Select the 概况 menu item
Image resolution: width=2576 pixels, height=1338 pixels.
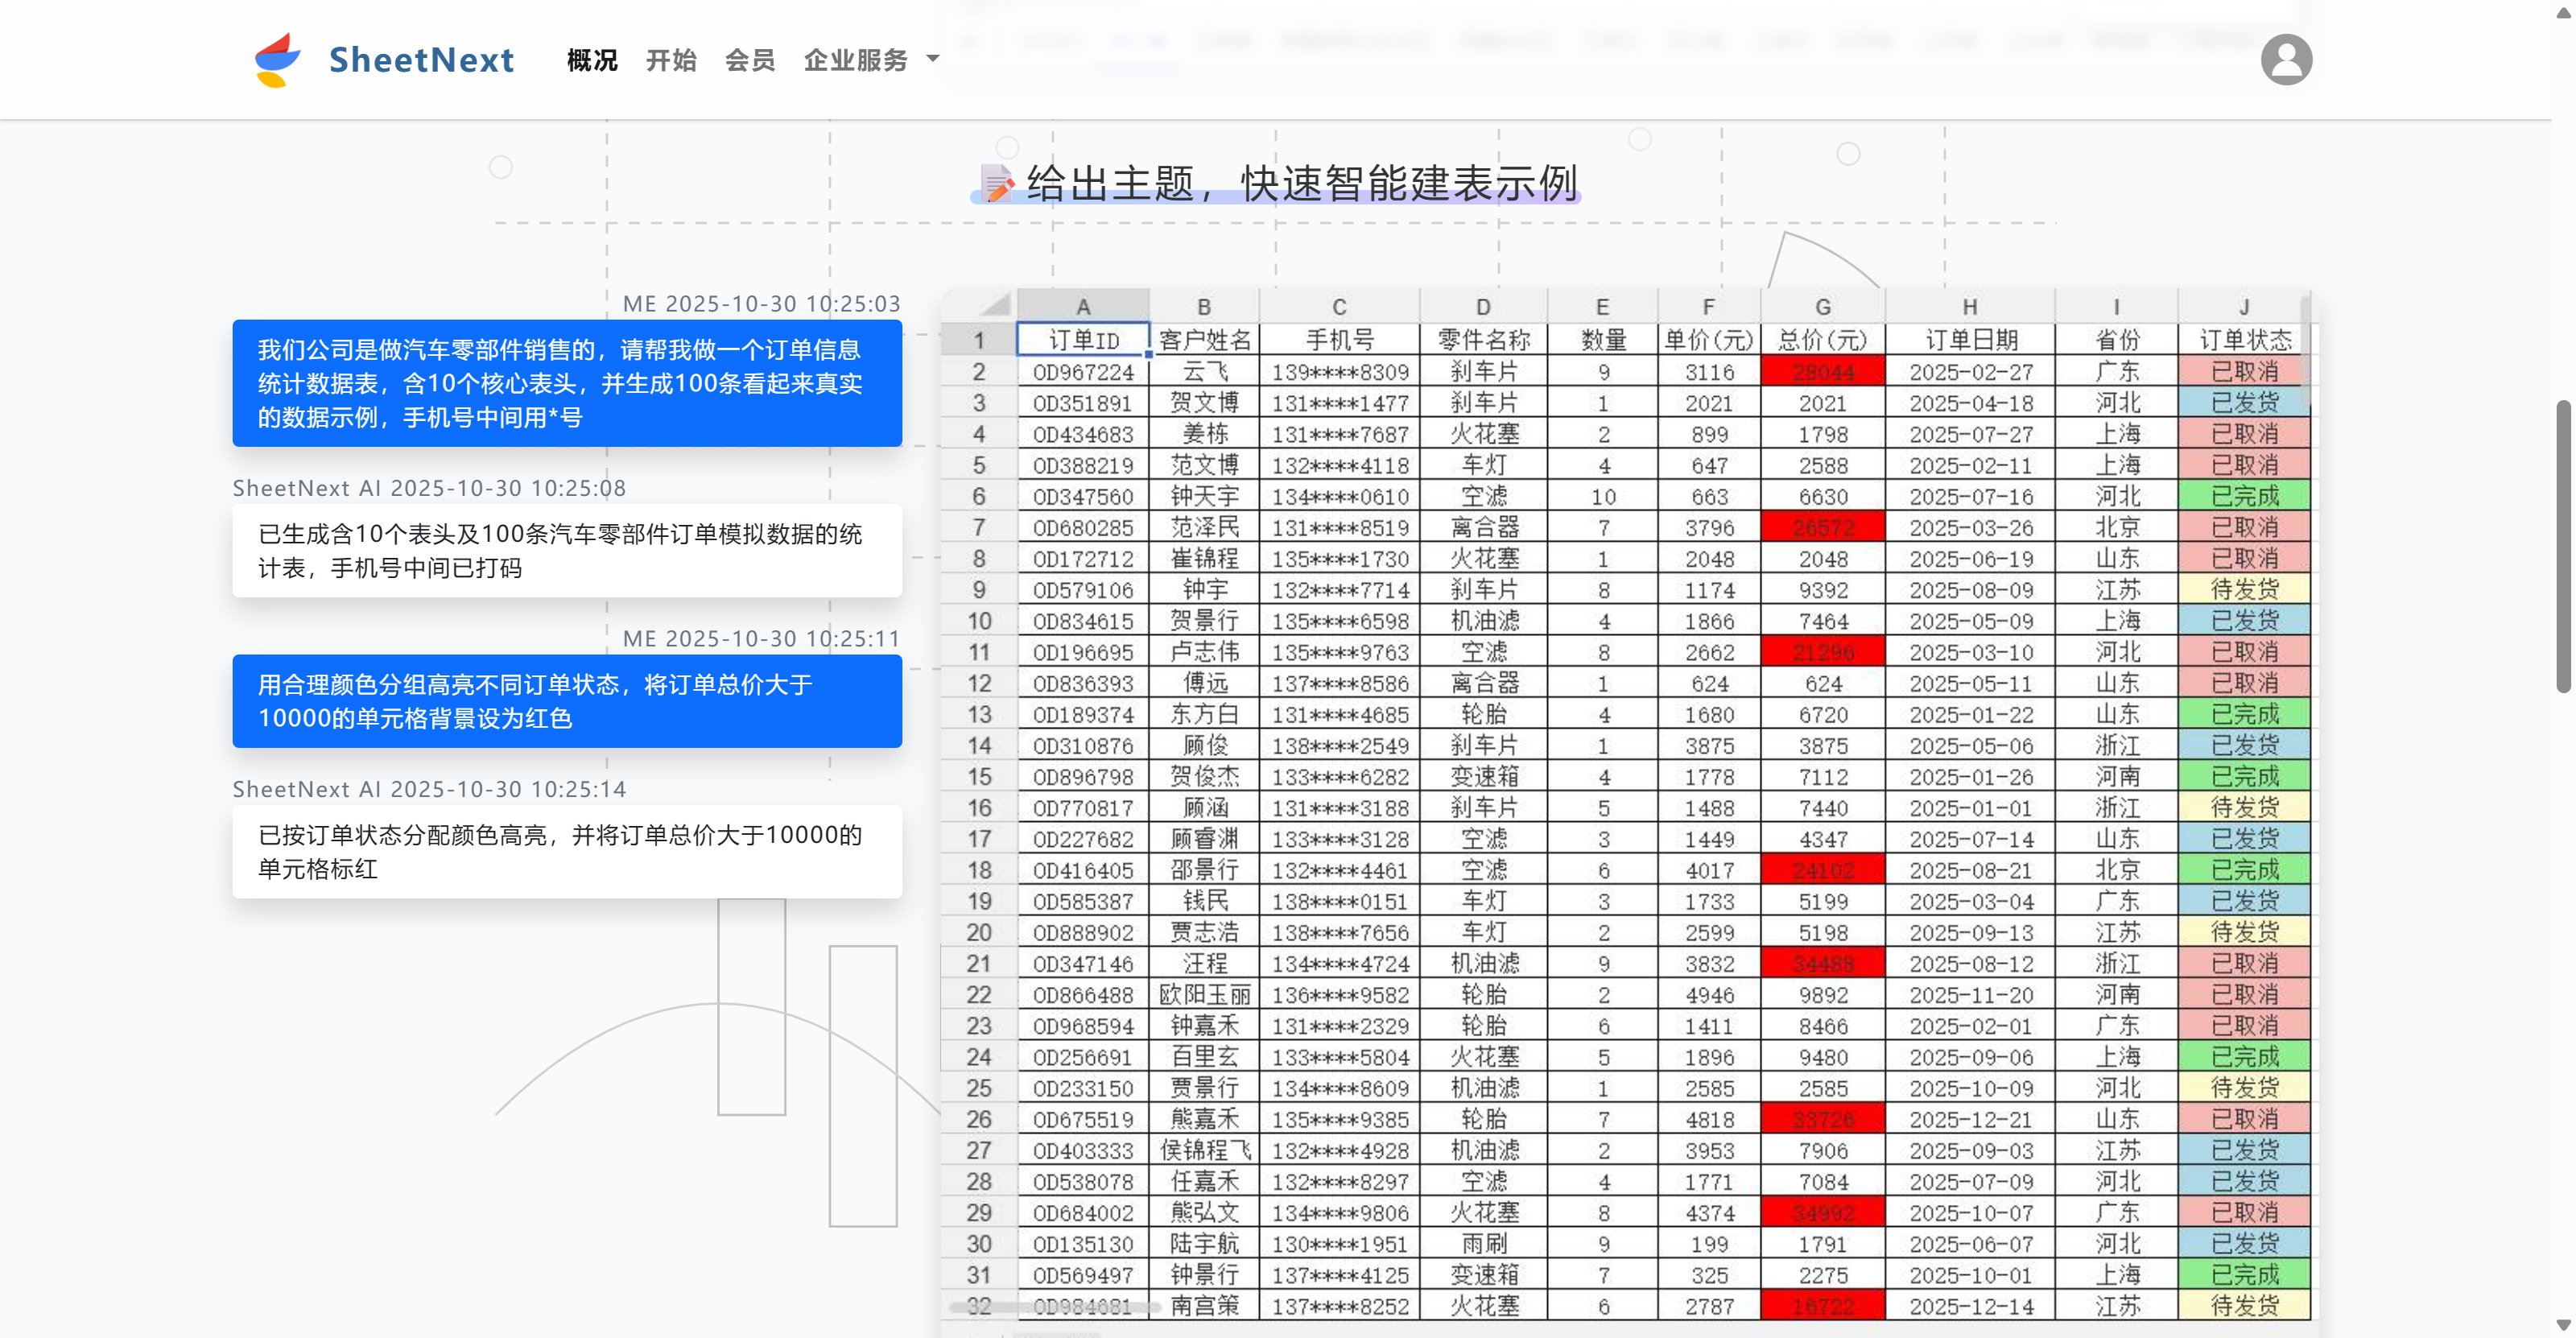coord(591,59)
